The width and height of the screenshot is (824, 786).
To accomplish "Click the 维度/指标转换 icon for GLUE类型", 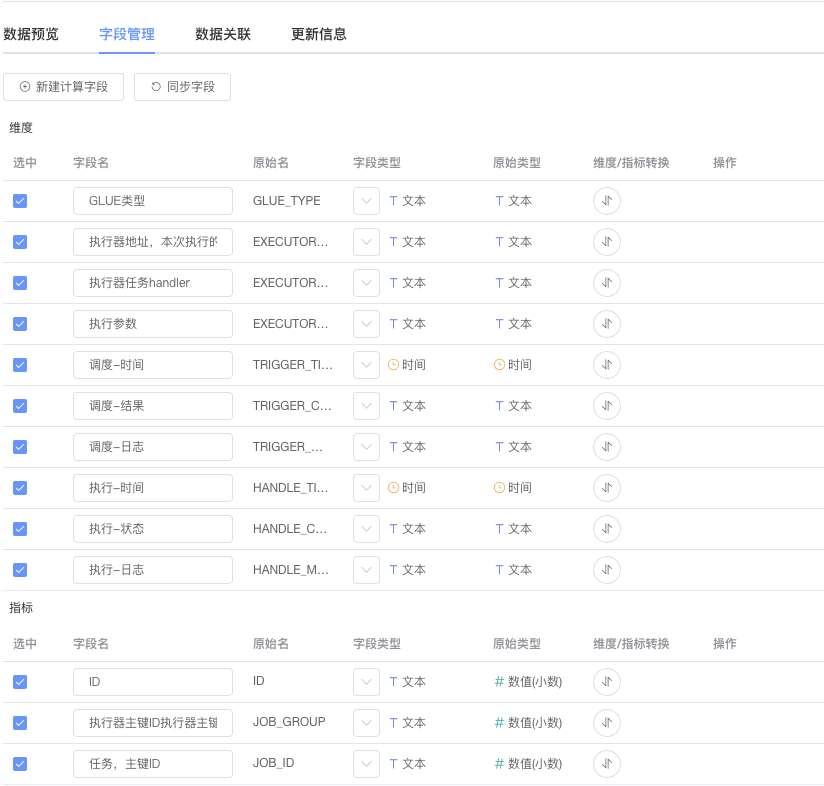I will pyautogui.click(x=607, y=200).
